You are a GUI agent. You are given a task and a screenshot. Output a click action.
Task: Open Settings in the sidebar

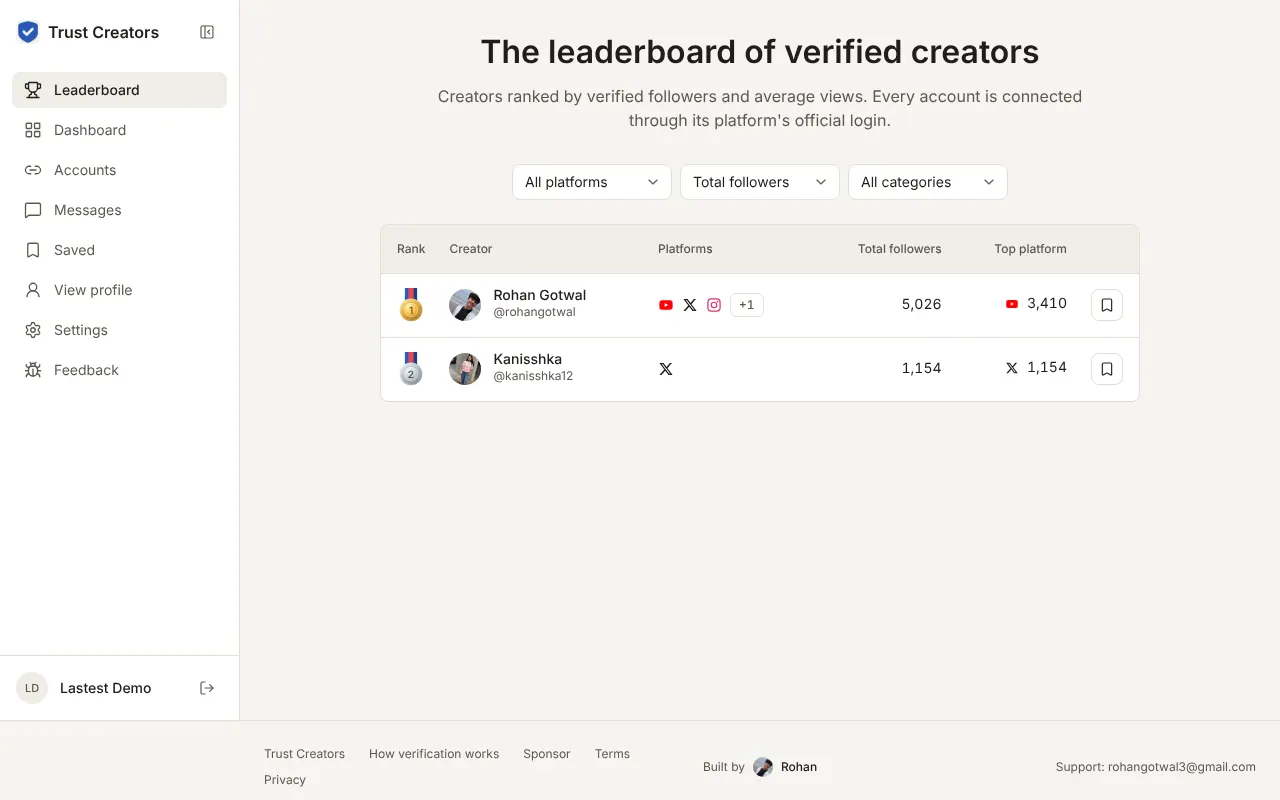click(x=120, y=330)
